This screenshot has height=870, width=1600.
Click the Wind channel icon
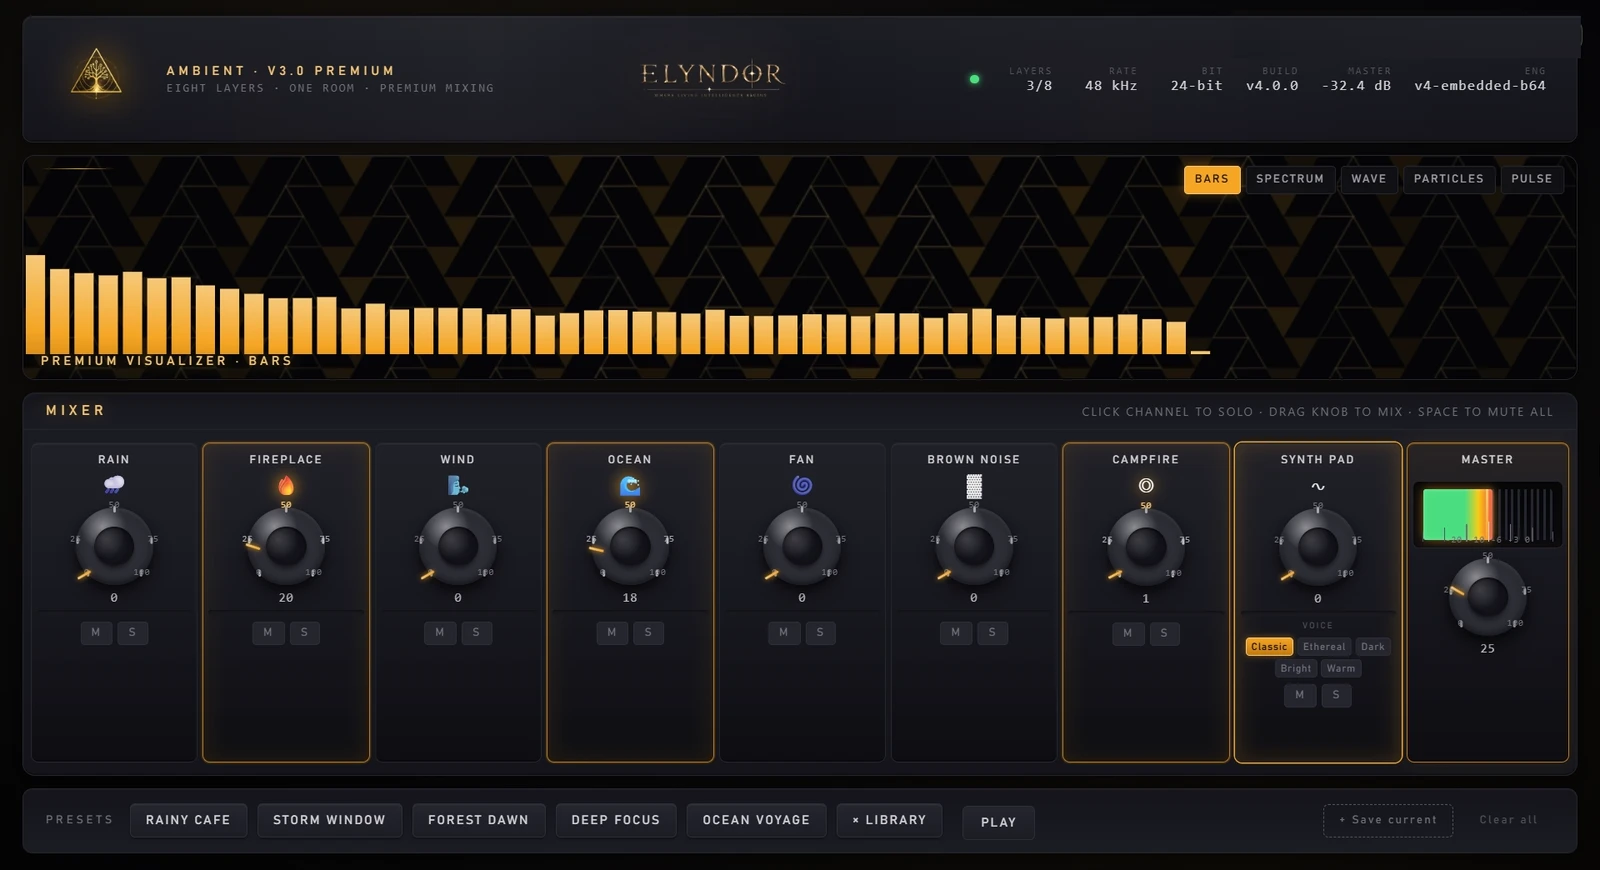458,485
